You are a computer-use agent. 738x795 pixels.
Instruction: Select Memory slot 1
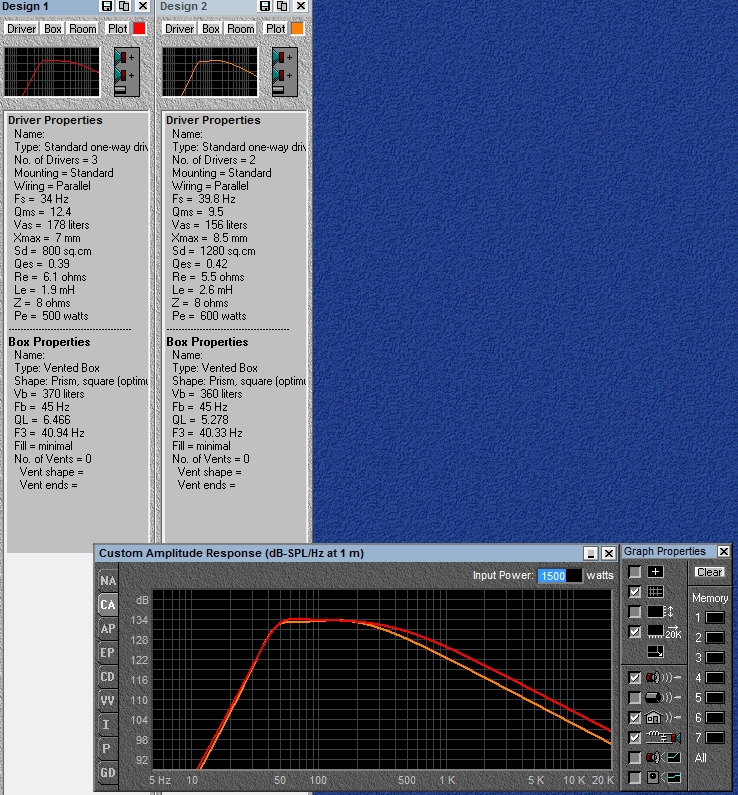[x=715, y=618]
